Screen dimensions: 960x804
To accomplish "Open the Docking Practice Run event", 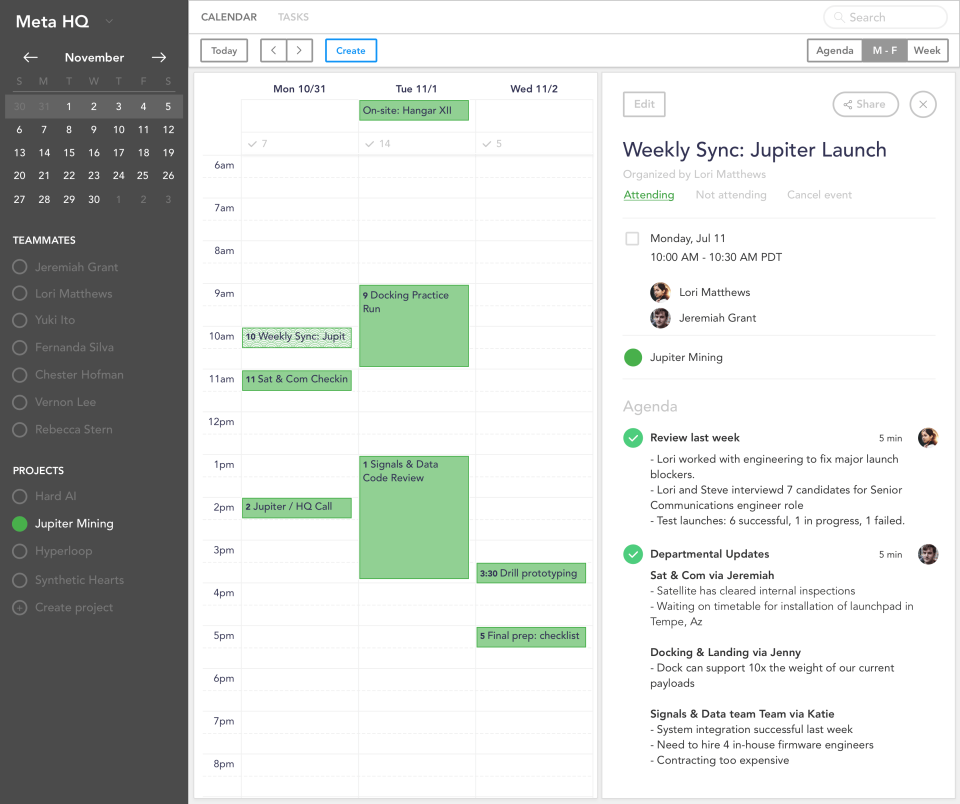I will pyautogui.click(x=414, y=326).
